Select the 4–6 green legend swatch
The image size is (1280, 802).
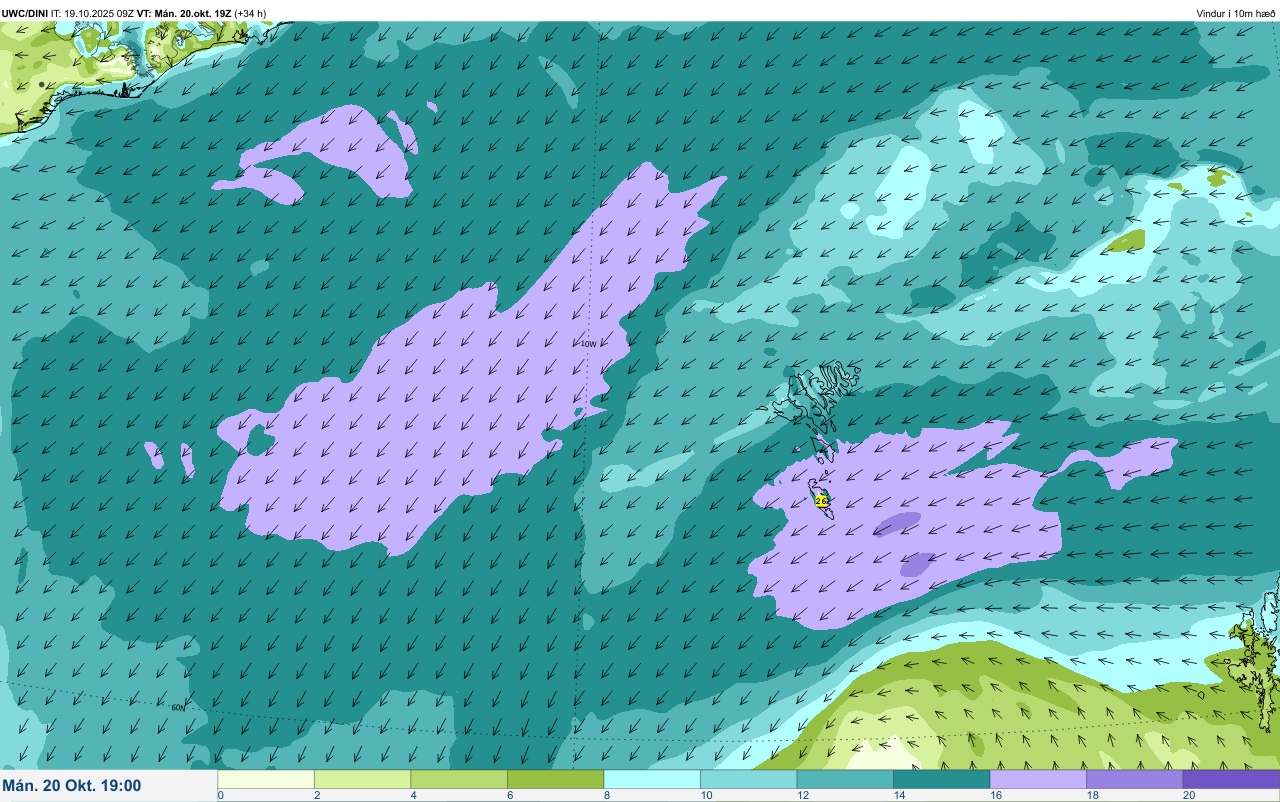459,779
